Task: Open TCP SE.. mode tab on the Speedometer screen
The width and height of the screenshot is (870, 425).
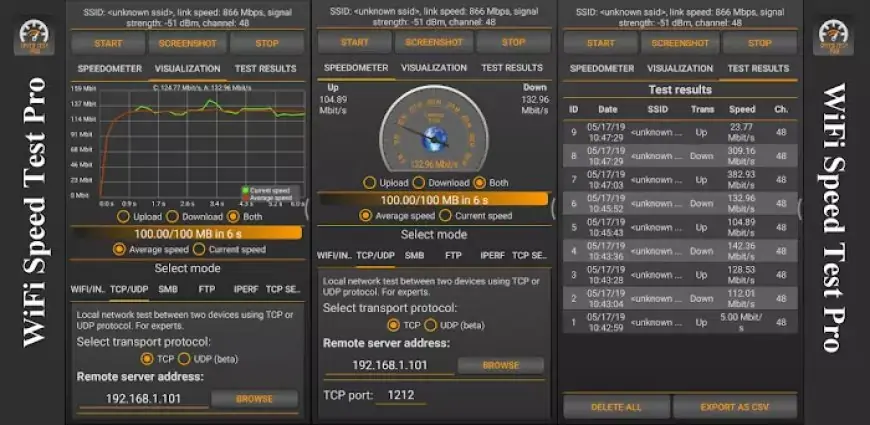Action: pyautogui.click(x=529, y=255)
